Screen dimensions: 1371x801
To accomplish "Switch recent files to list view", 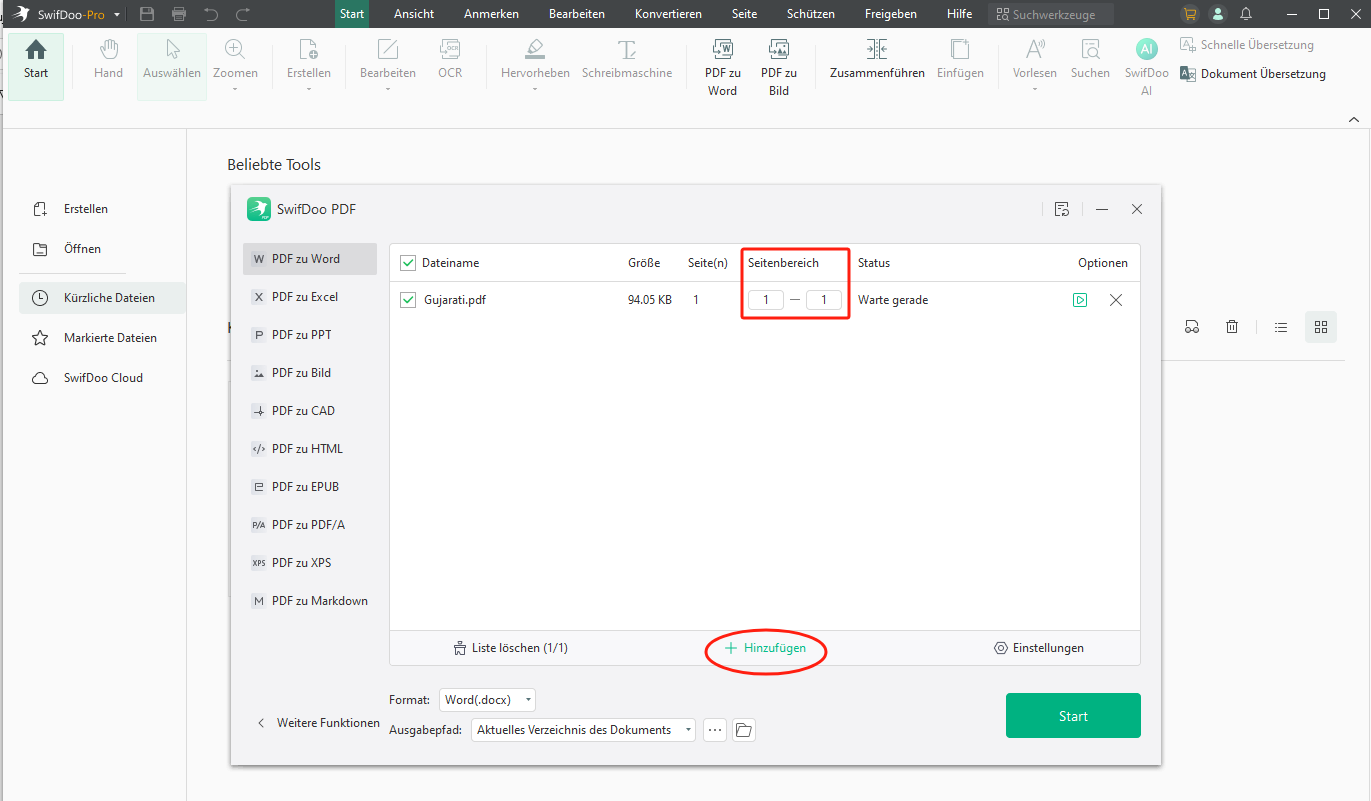I will click(1281, 327).
